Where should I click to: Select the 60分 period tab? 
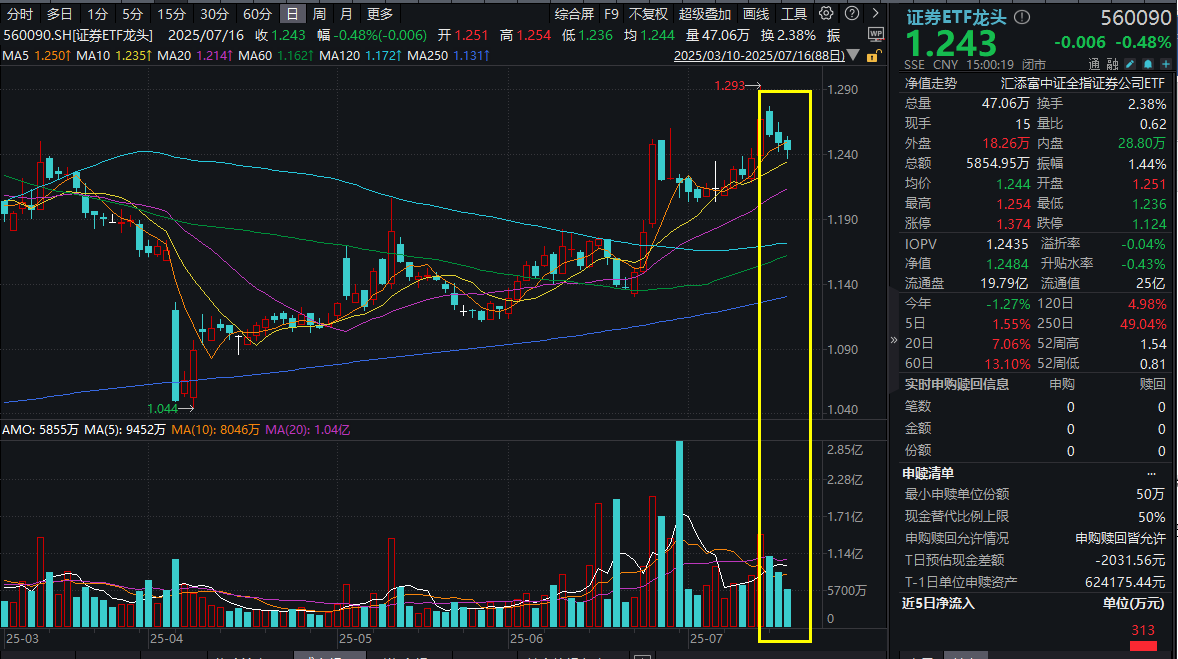tap(257, 14)
